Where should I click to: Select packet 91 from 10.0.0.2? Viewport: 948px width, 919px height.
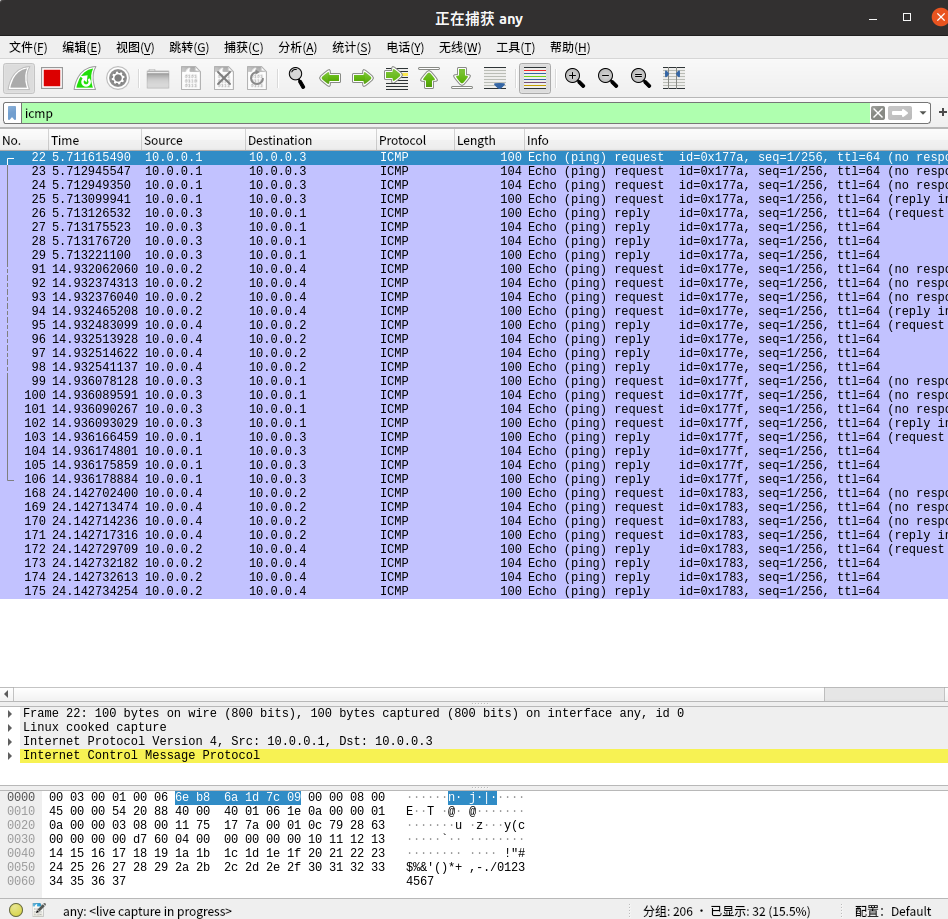[x=474, y=269]
